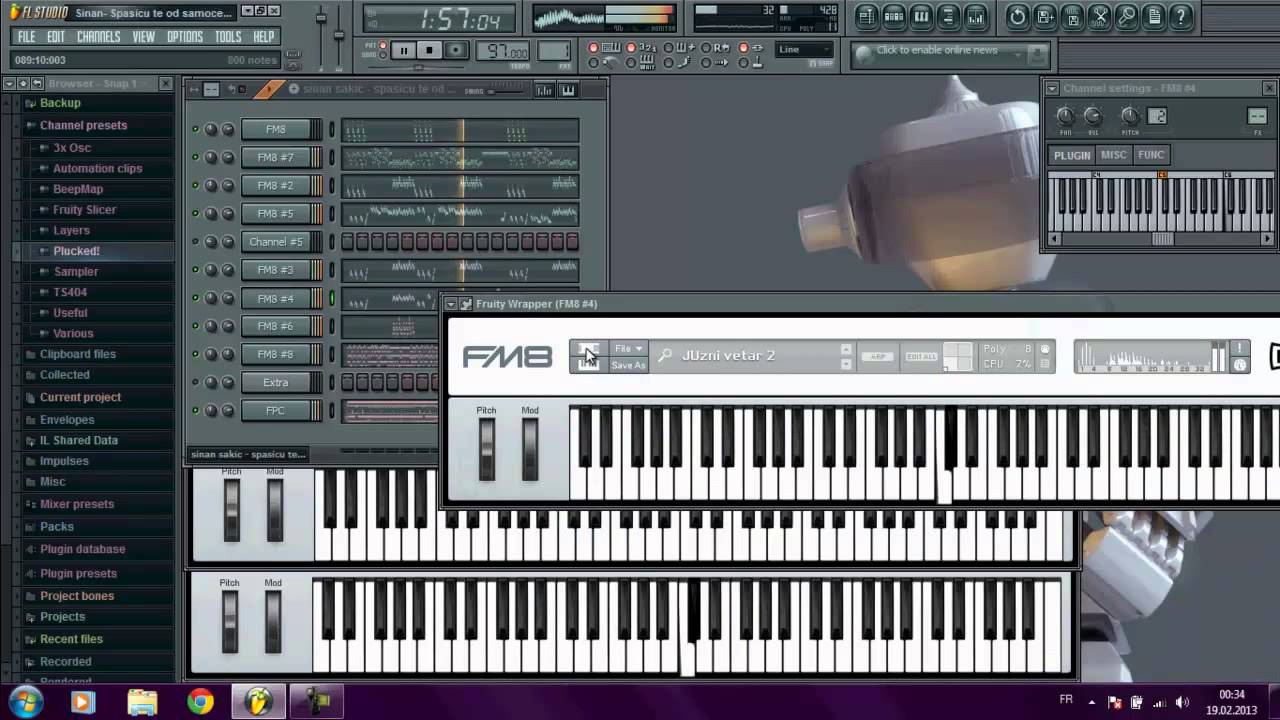
Task: Toggle the FPC channel mute LED
Action: (195, 410)
